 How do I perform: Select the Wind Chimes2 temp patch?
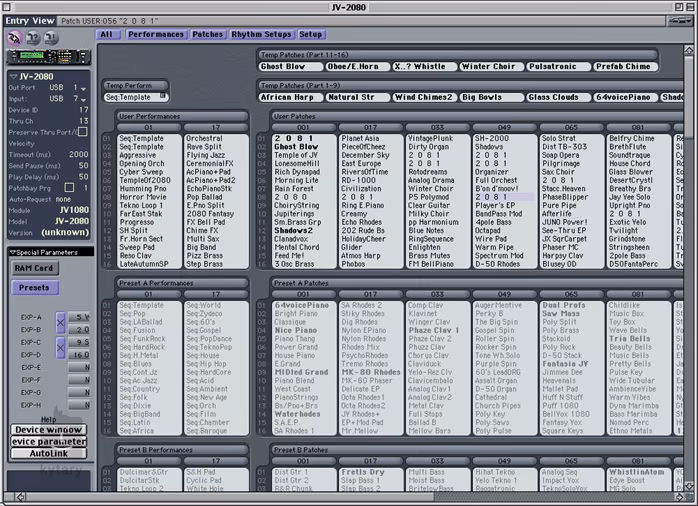(x=424, y=97)
